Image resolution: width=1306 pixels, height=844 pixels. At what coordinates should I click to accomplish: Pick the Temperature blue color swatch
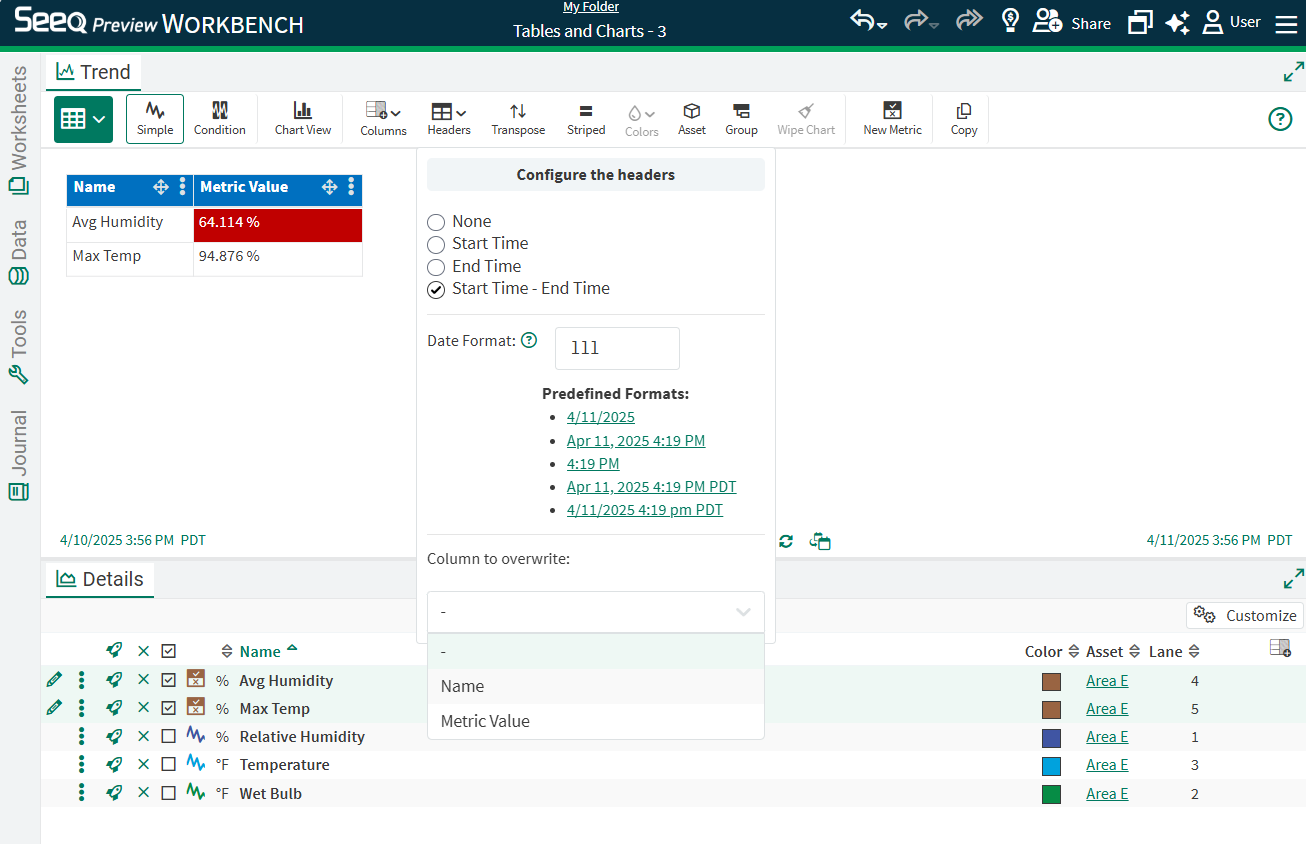tap(1051, 766)
